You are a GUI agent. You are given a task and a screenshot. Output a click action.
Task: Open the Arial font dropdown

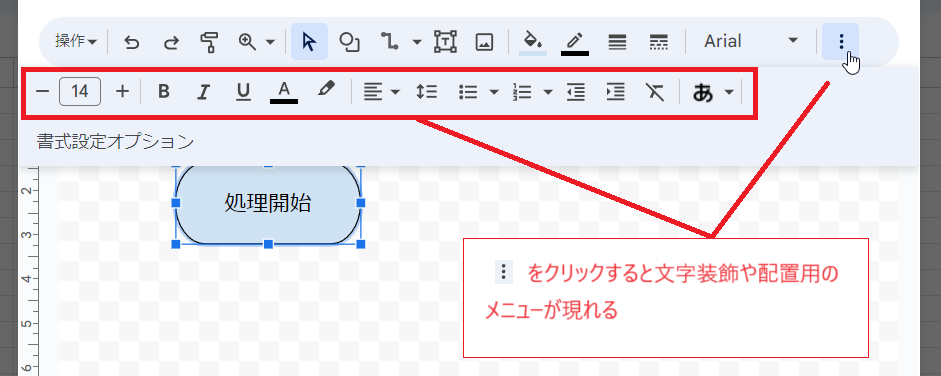[751, 41]
